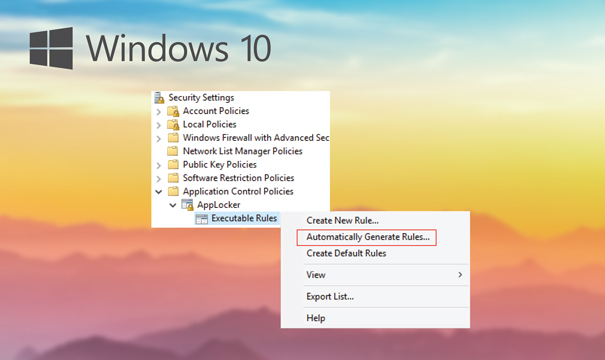Click the Windows Firewall folder icon
Screen dimensions: 605x360
173,138
